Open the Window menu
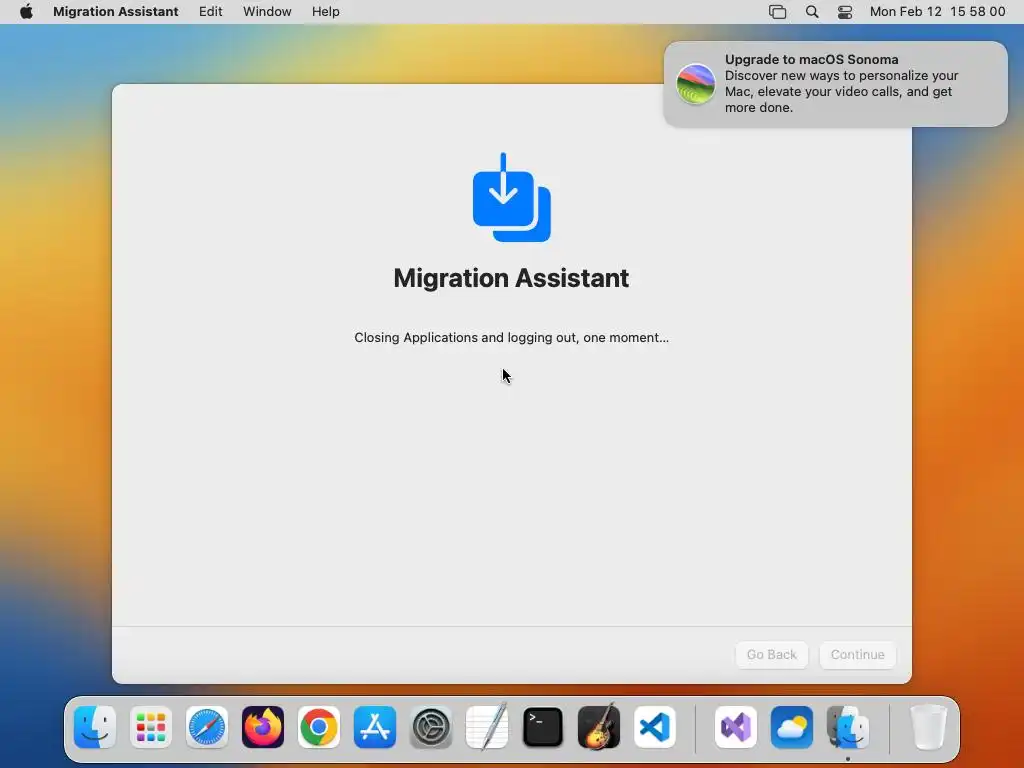Viewport: 1024px width, 768px height. click(267, 12)
